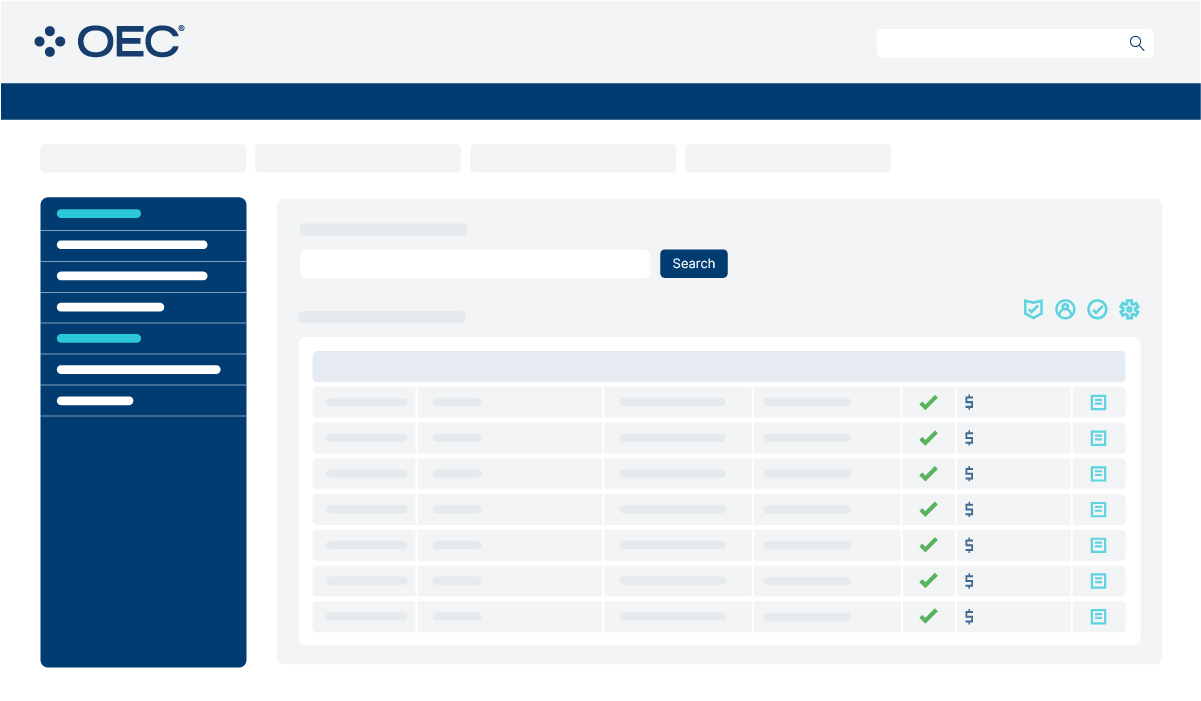Image resolution: width=1201 pixels, height=701 pixels.
Task: Open the shield checkmark icon above table
Action: tap(1033, 310)
